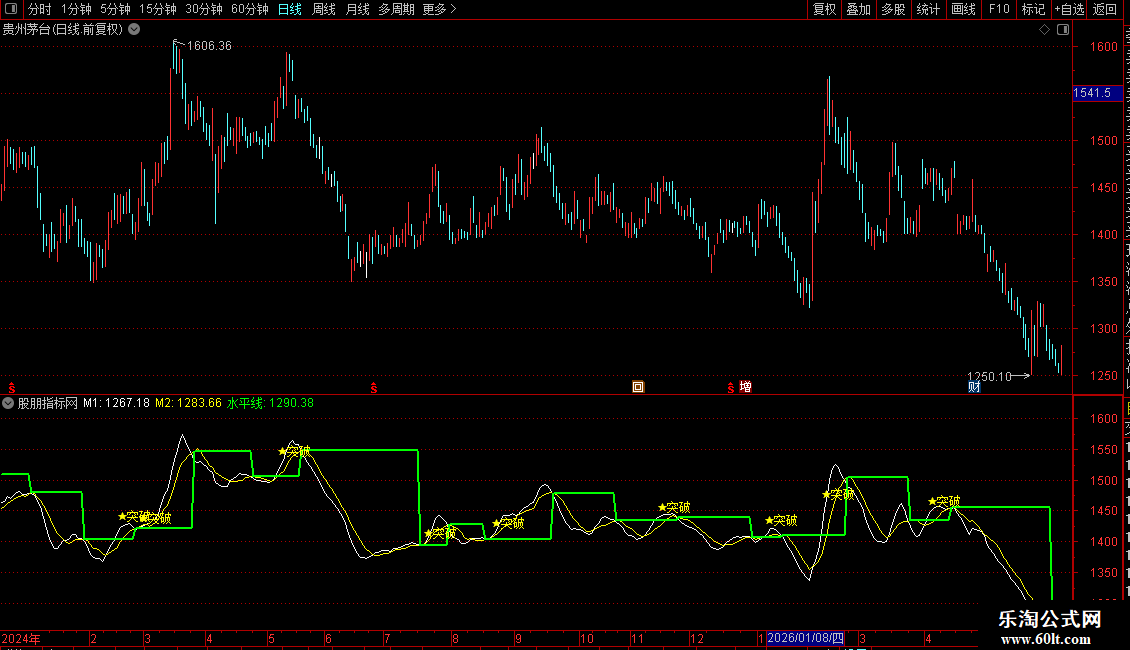The height and width of the screenshot is (650, 1130).
Task: Add stock with +自选 button
Action: tap(1069, 9)
